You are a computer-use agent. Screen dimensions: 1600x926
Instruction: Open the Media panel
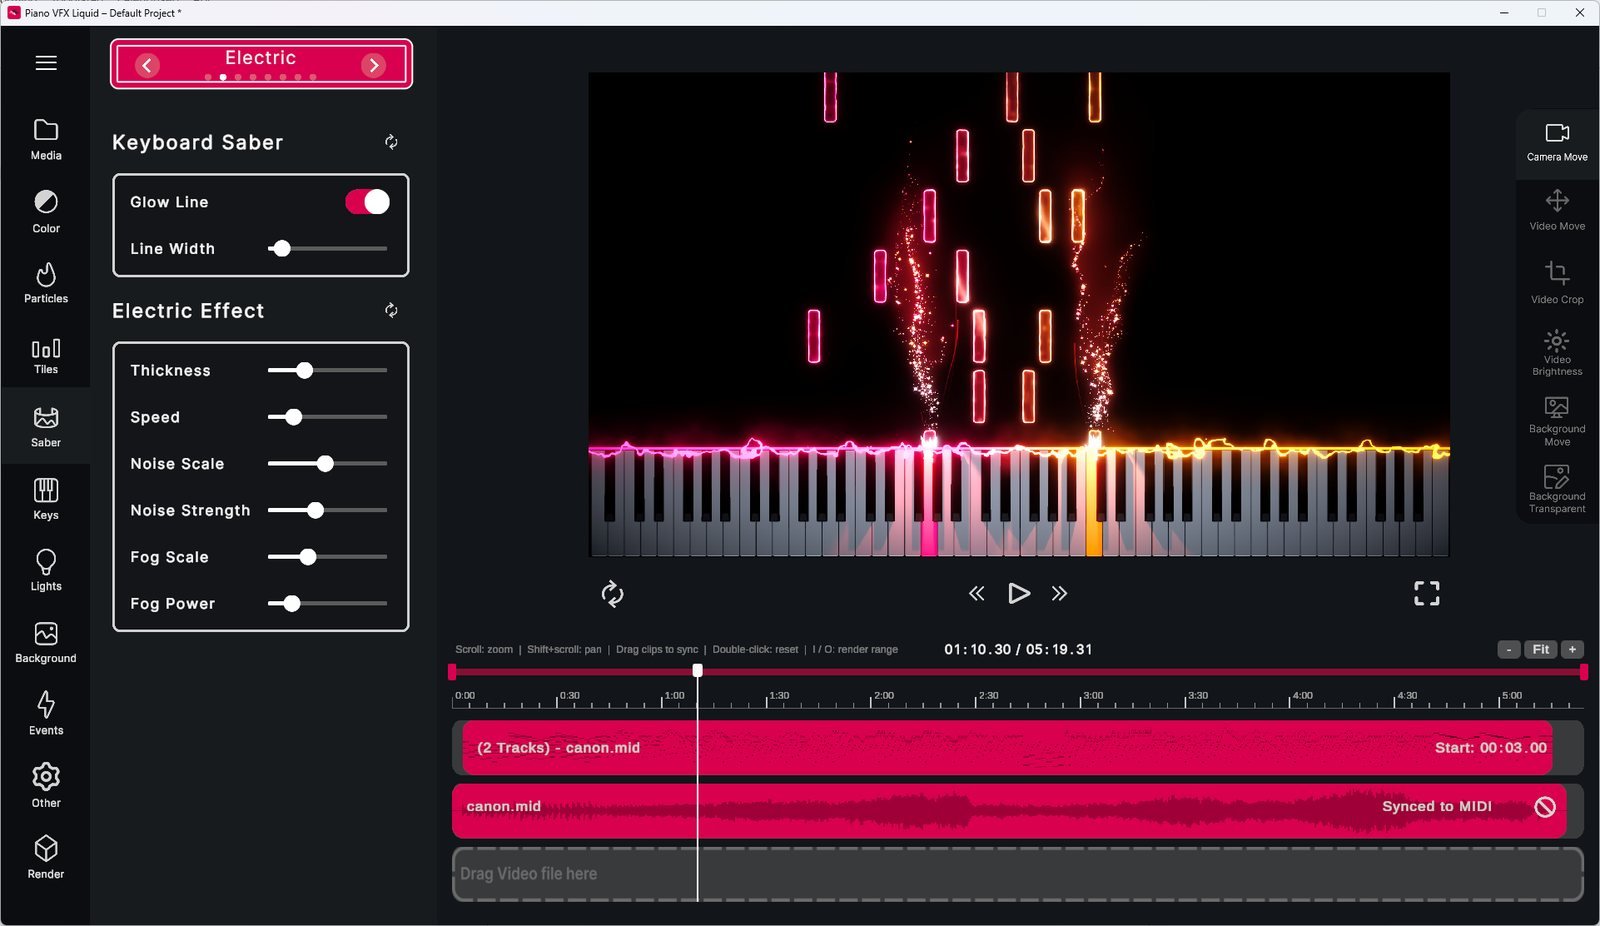tap(46, 140)
